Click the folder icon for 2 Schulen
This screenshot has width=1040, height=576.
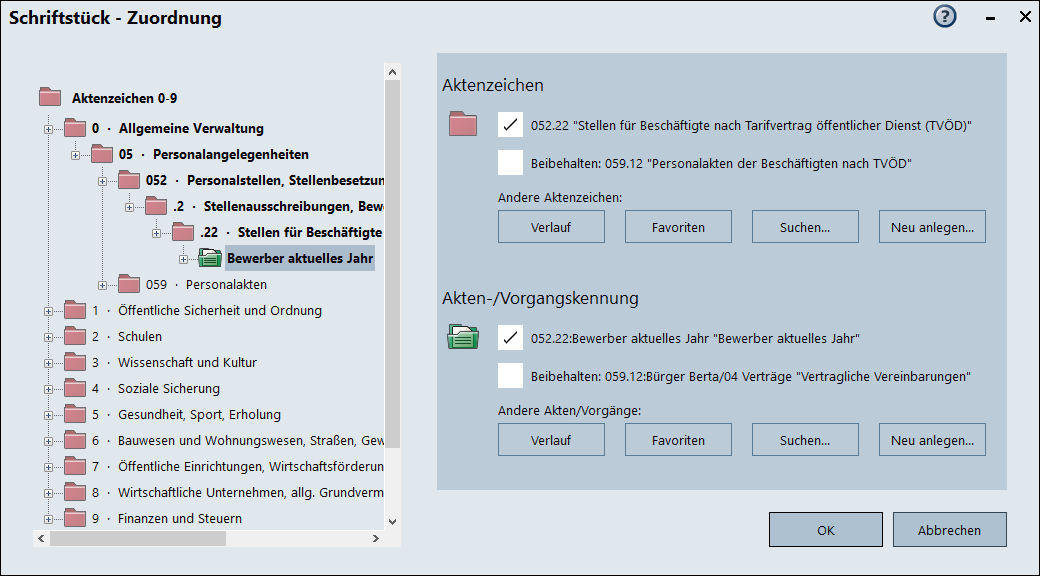[76, 337]
